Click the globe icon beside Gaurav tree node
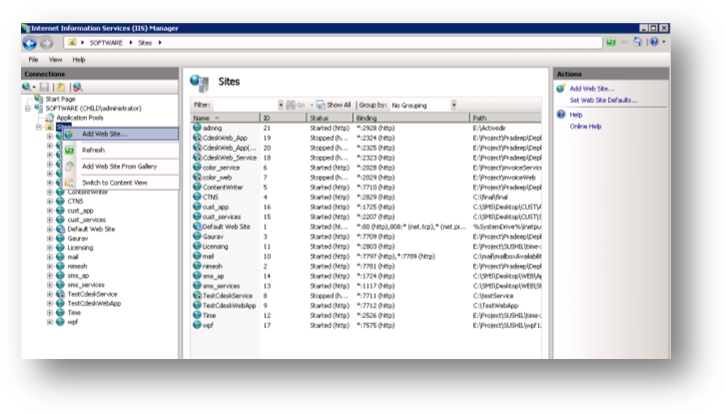Viewport: 726px width, 414px height. coord(60,238)
